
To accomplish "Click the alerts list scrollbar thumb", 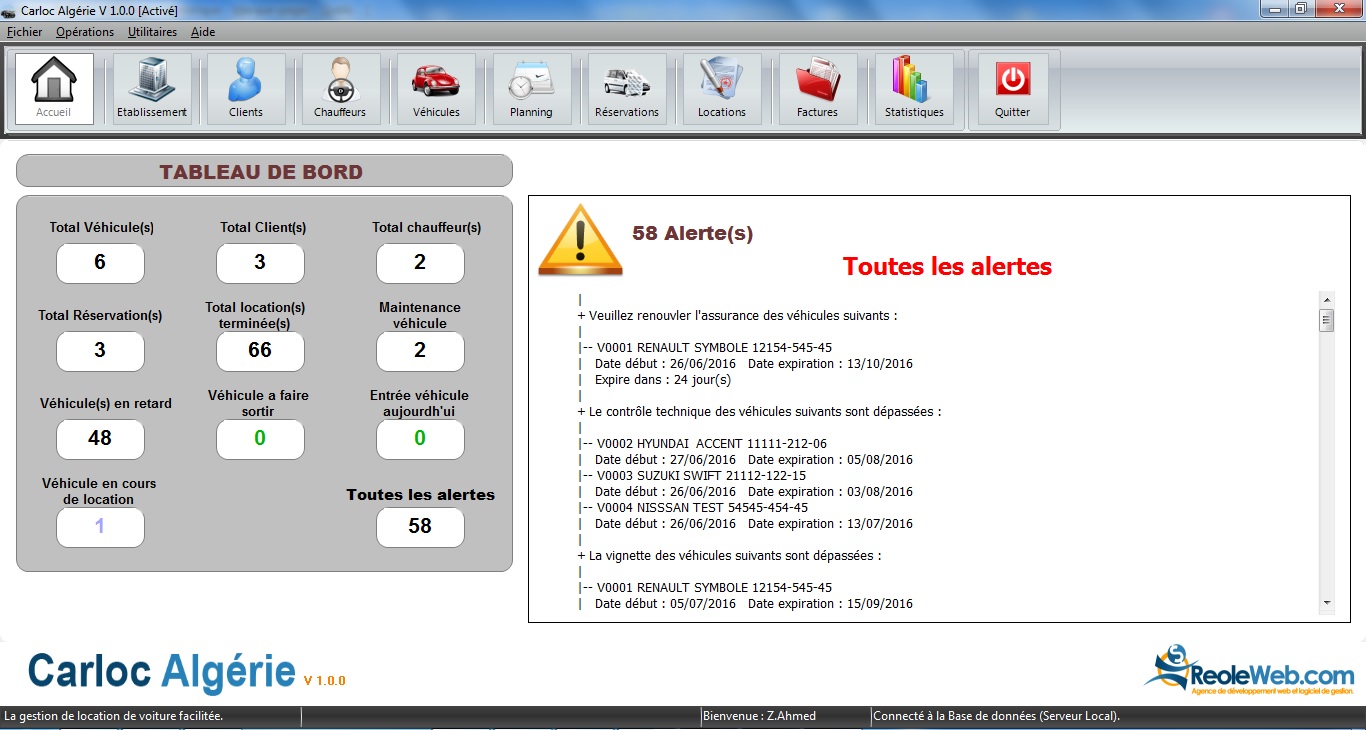I will tap(1327, 321).
